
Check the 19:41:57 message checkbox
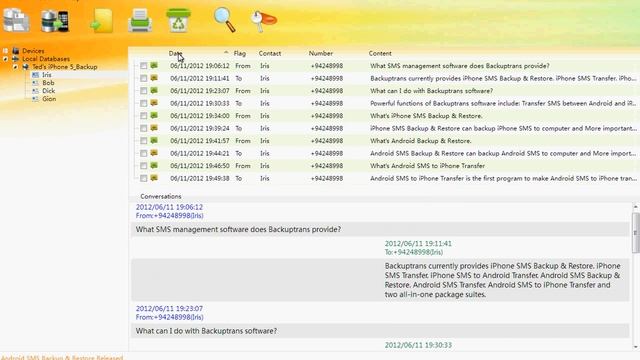click(144, 141)
